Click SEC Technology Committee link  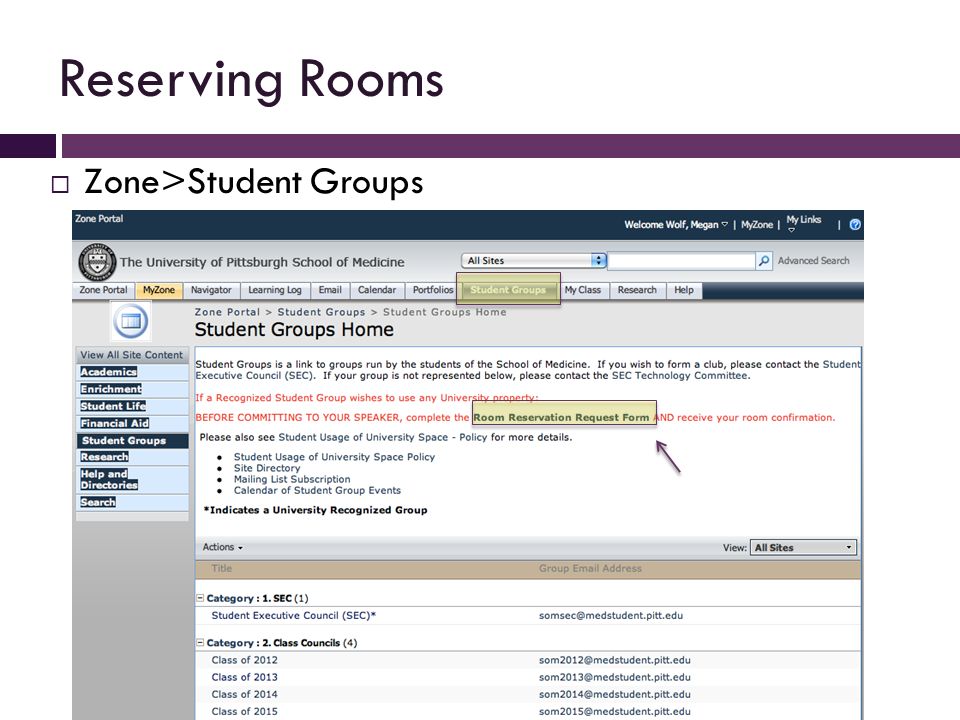(680, 375)
